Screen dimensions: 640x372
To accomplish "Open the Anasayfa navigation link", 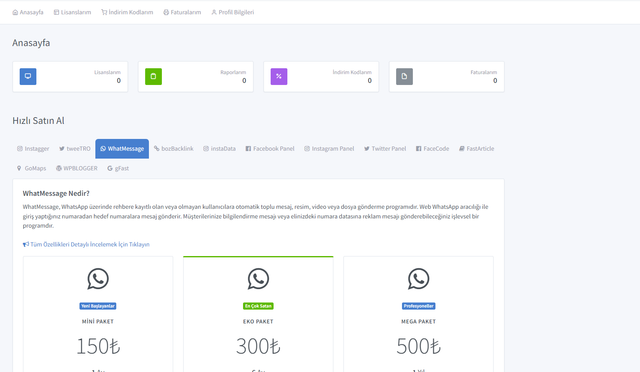I will [28, 12].
